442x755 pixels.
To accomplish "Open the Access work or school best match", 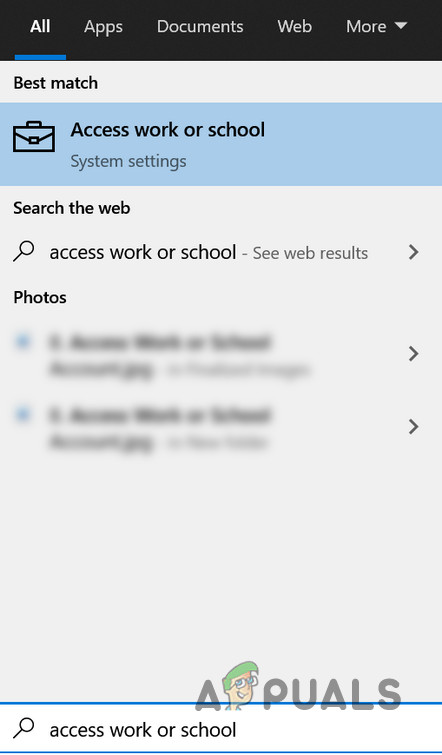I will pos(221,144).
